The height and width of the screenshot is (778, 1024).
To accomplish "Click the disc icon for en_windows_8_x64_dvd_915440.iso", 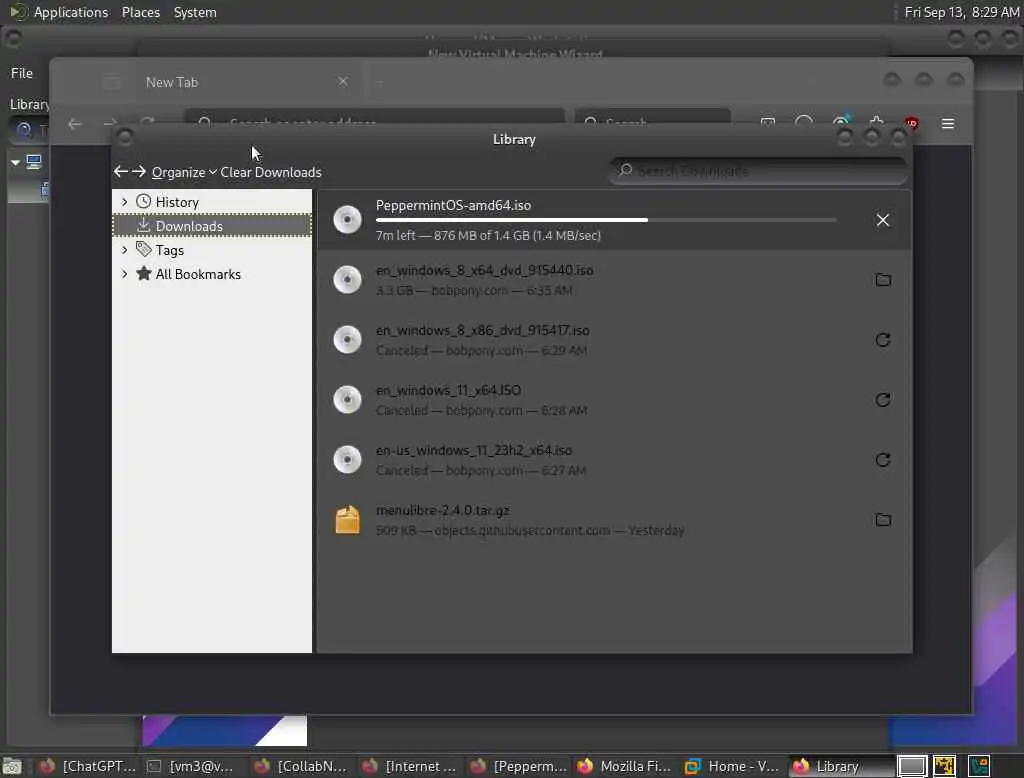I will click(x=347, y=280).
